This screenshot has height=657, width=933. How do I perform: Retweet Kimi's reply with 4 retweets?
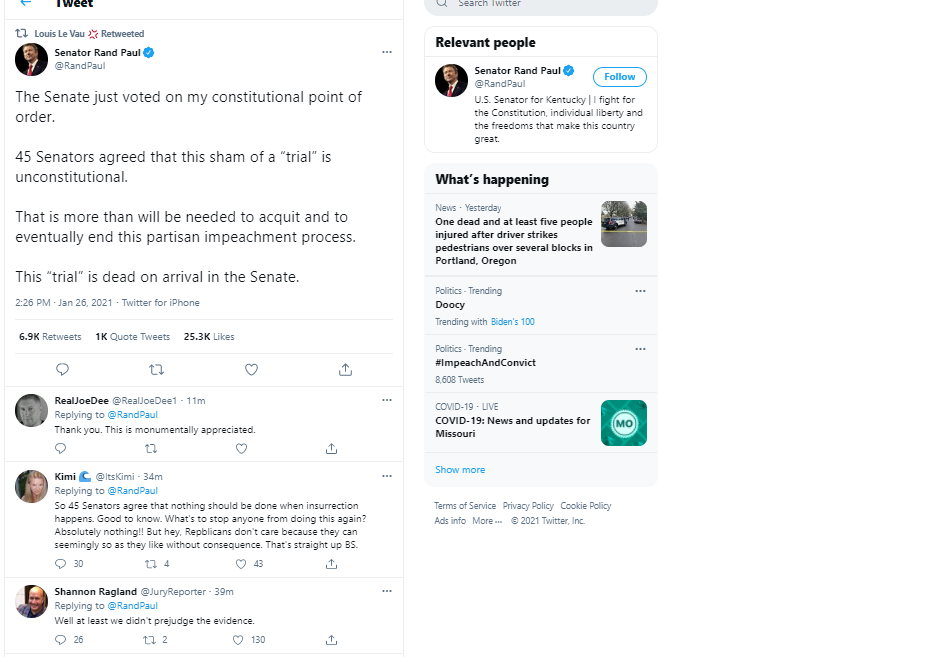151,564
